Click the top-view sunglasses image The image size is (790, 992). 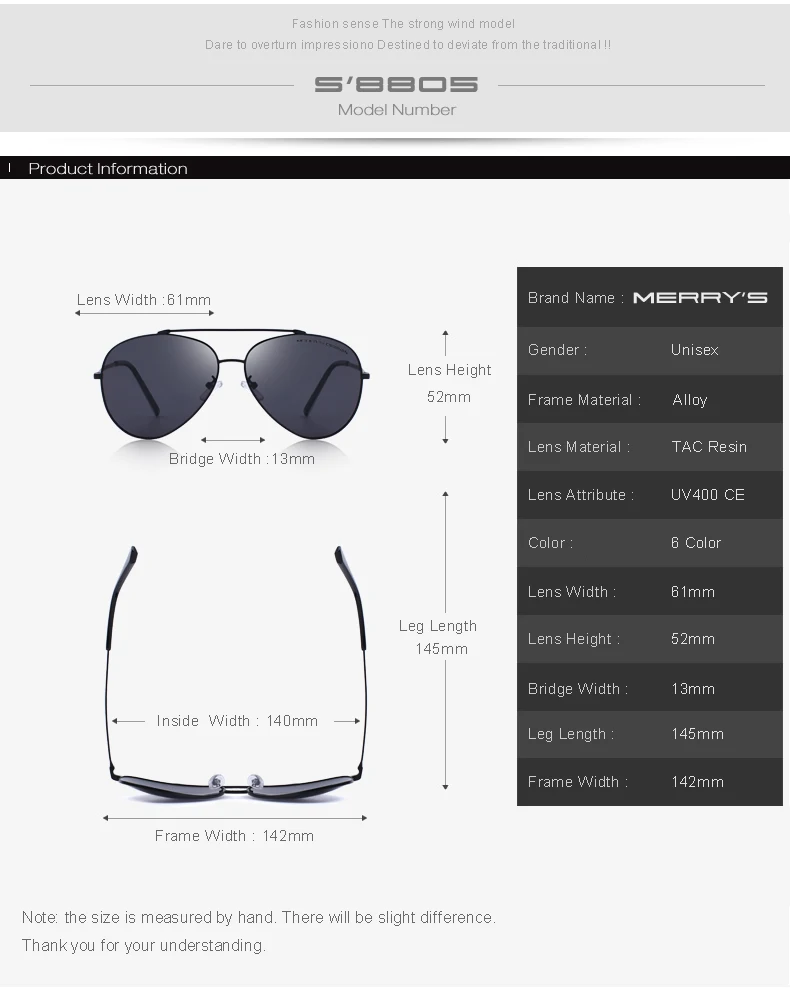tap(236, 673)
